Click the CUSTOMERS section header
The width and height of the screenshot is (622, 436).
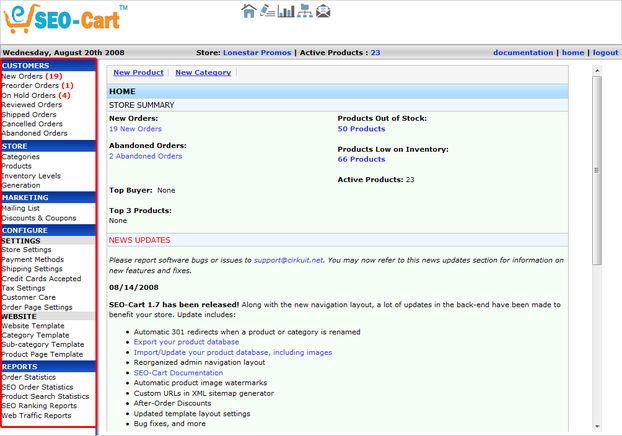tap(48, 65)
